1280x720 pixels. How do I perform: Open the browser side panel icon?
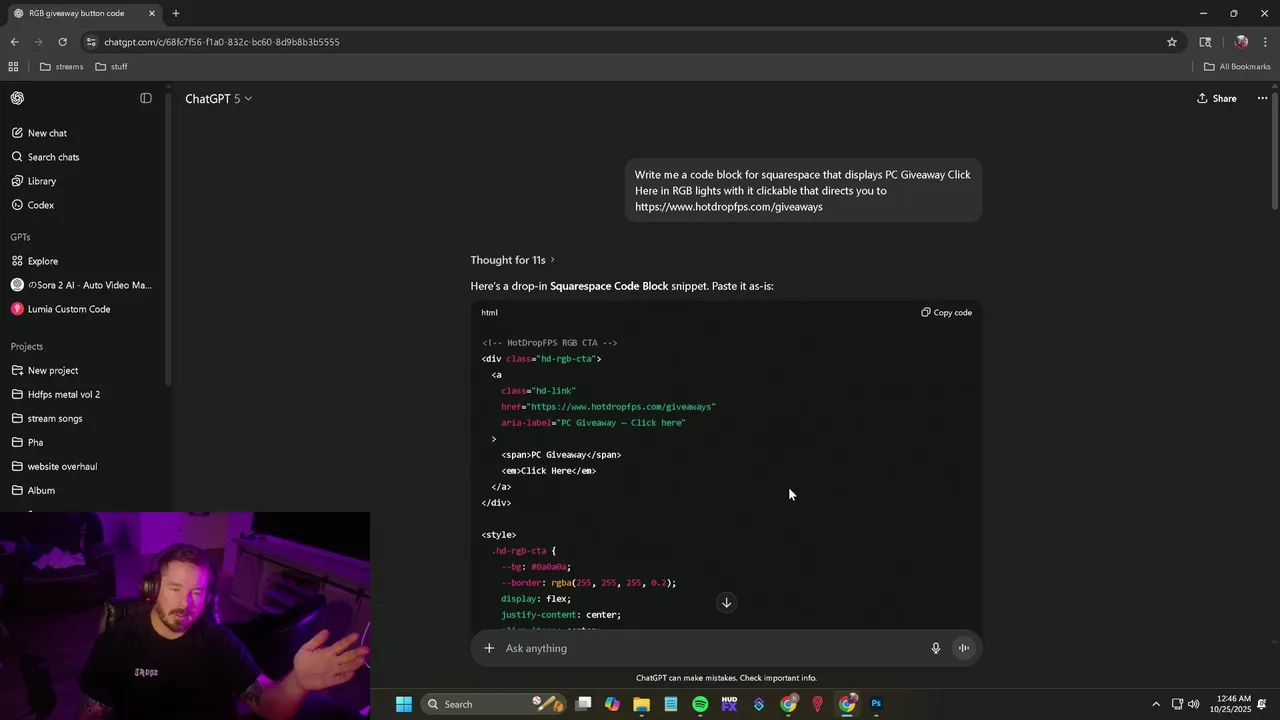click(x=1205, y=42)
